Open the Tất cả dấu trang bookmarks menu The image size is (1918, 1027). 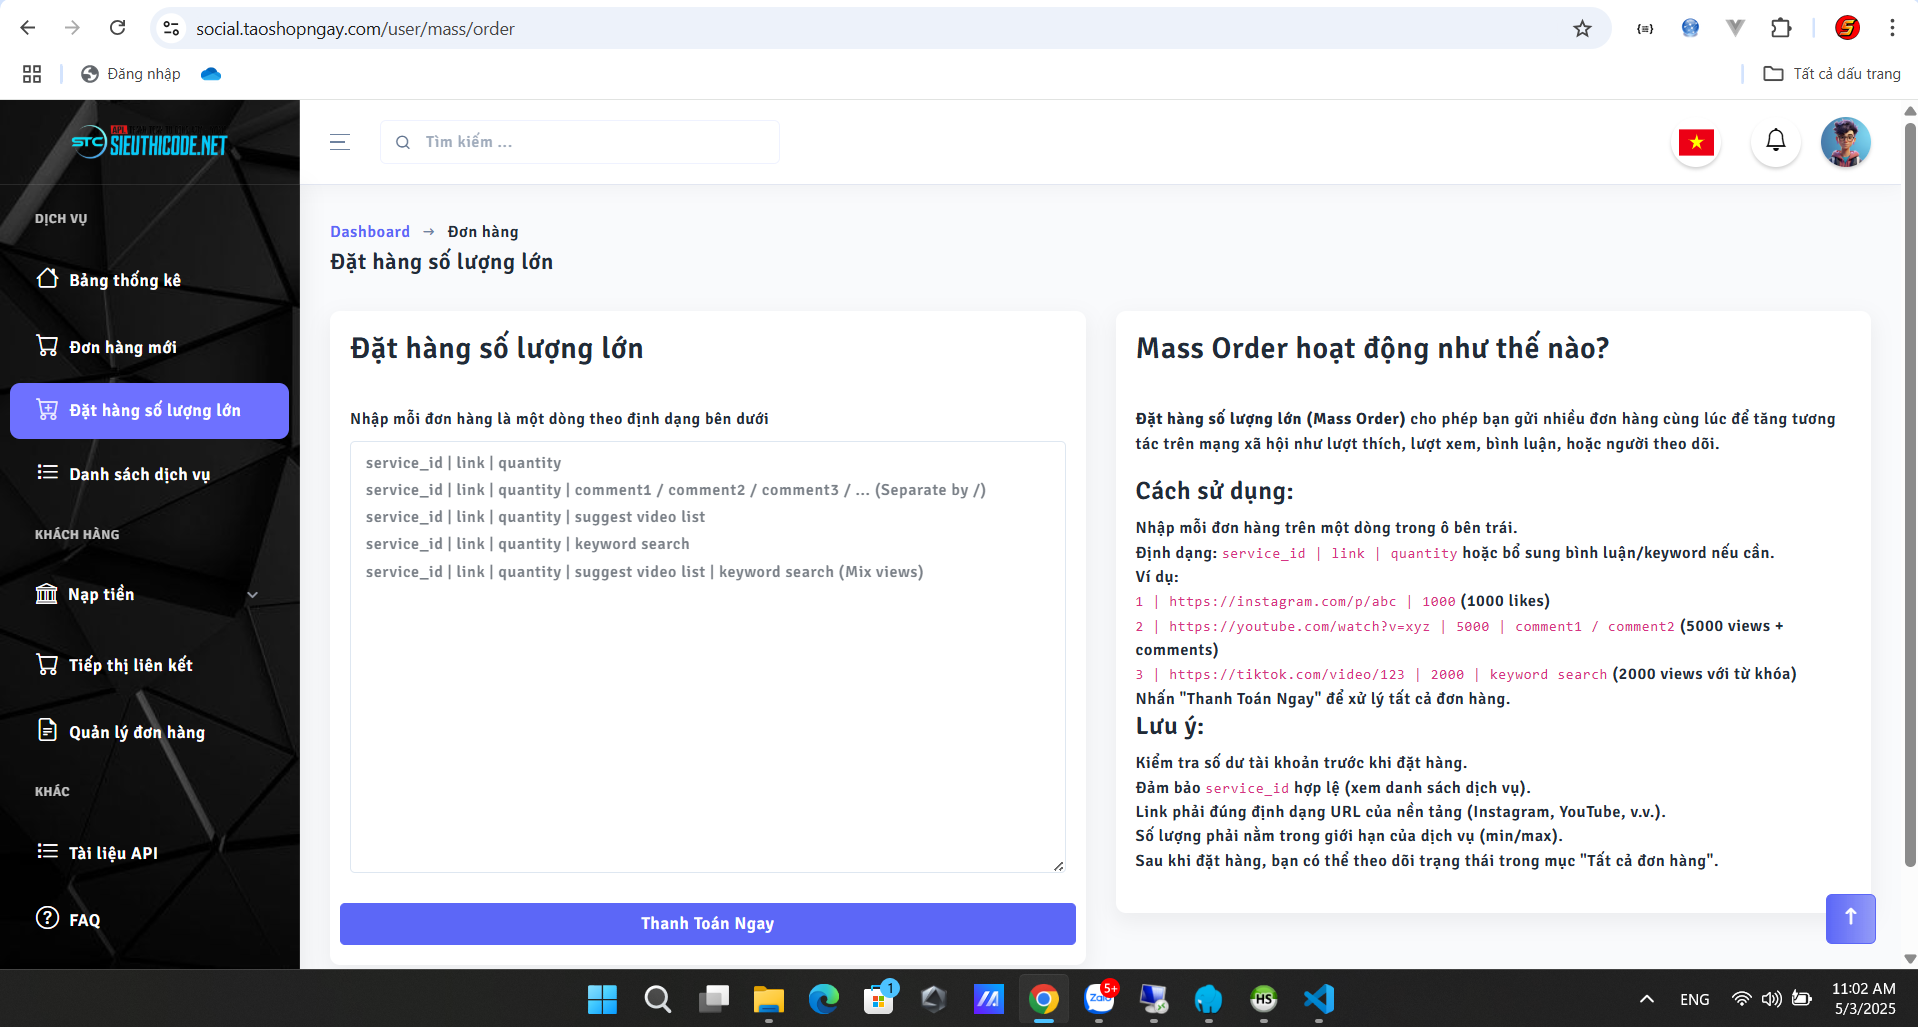click(1832, 73)
